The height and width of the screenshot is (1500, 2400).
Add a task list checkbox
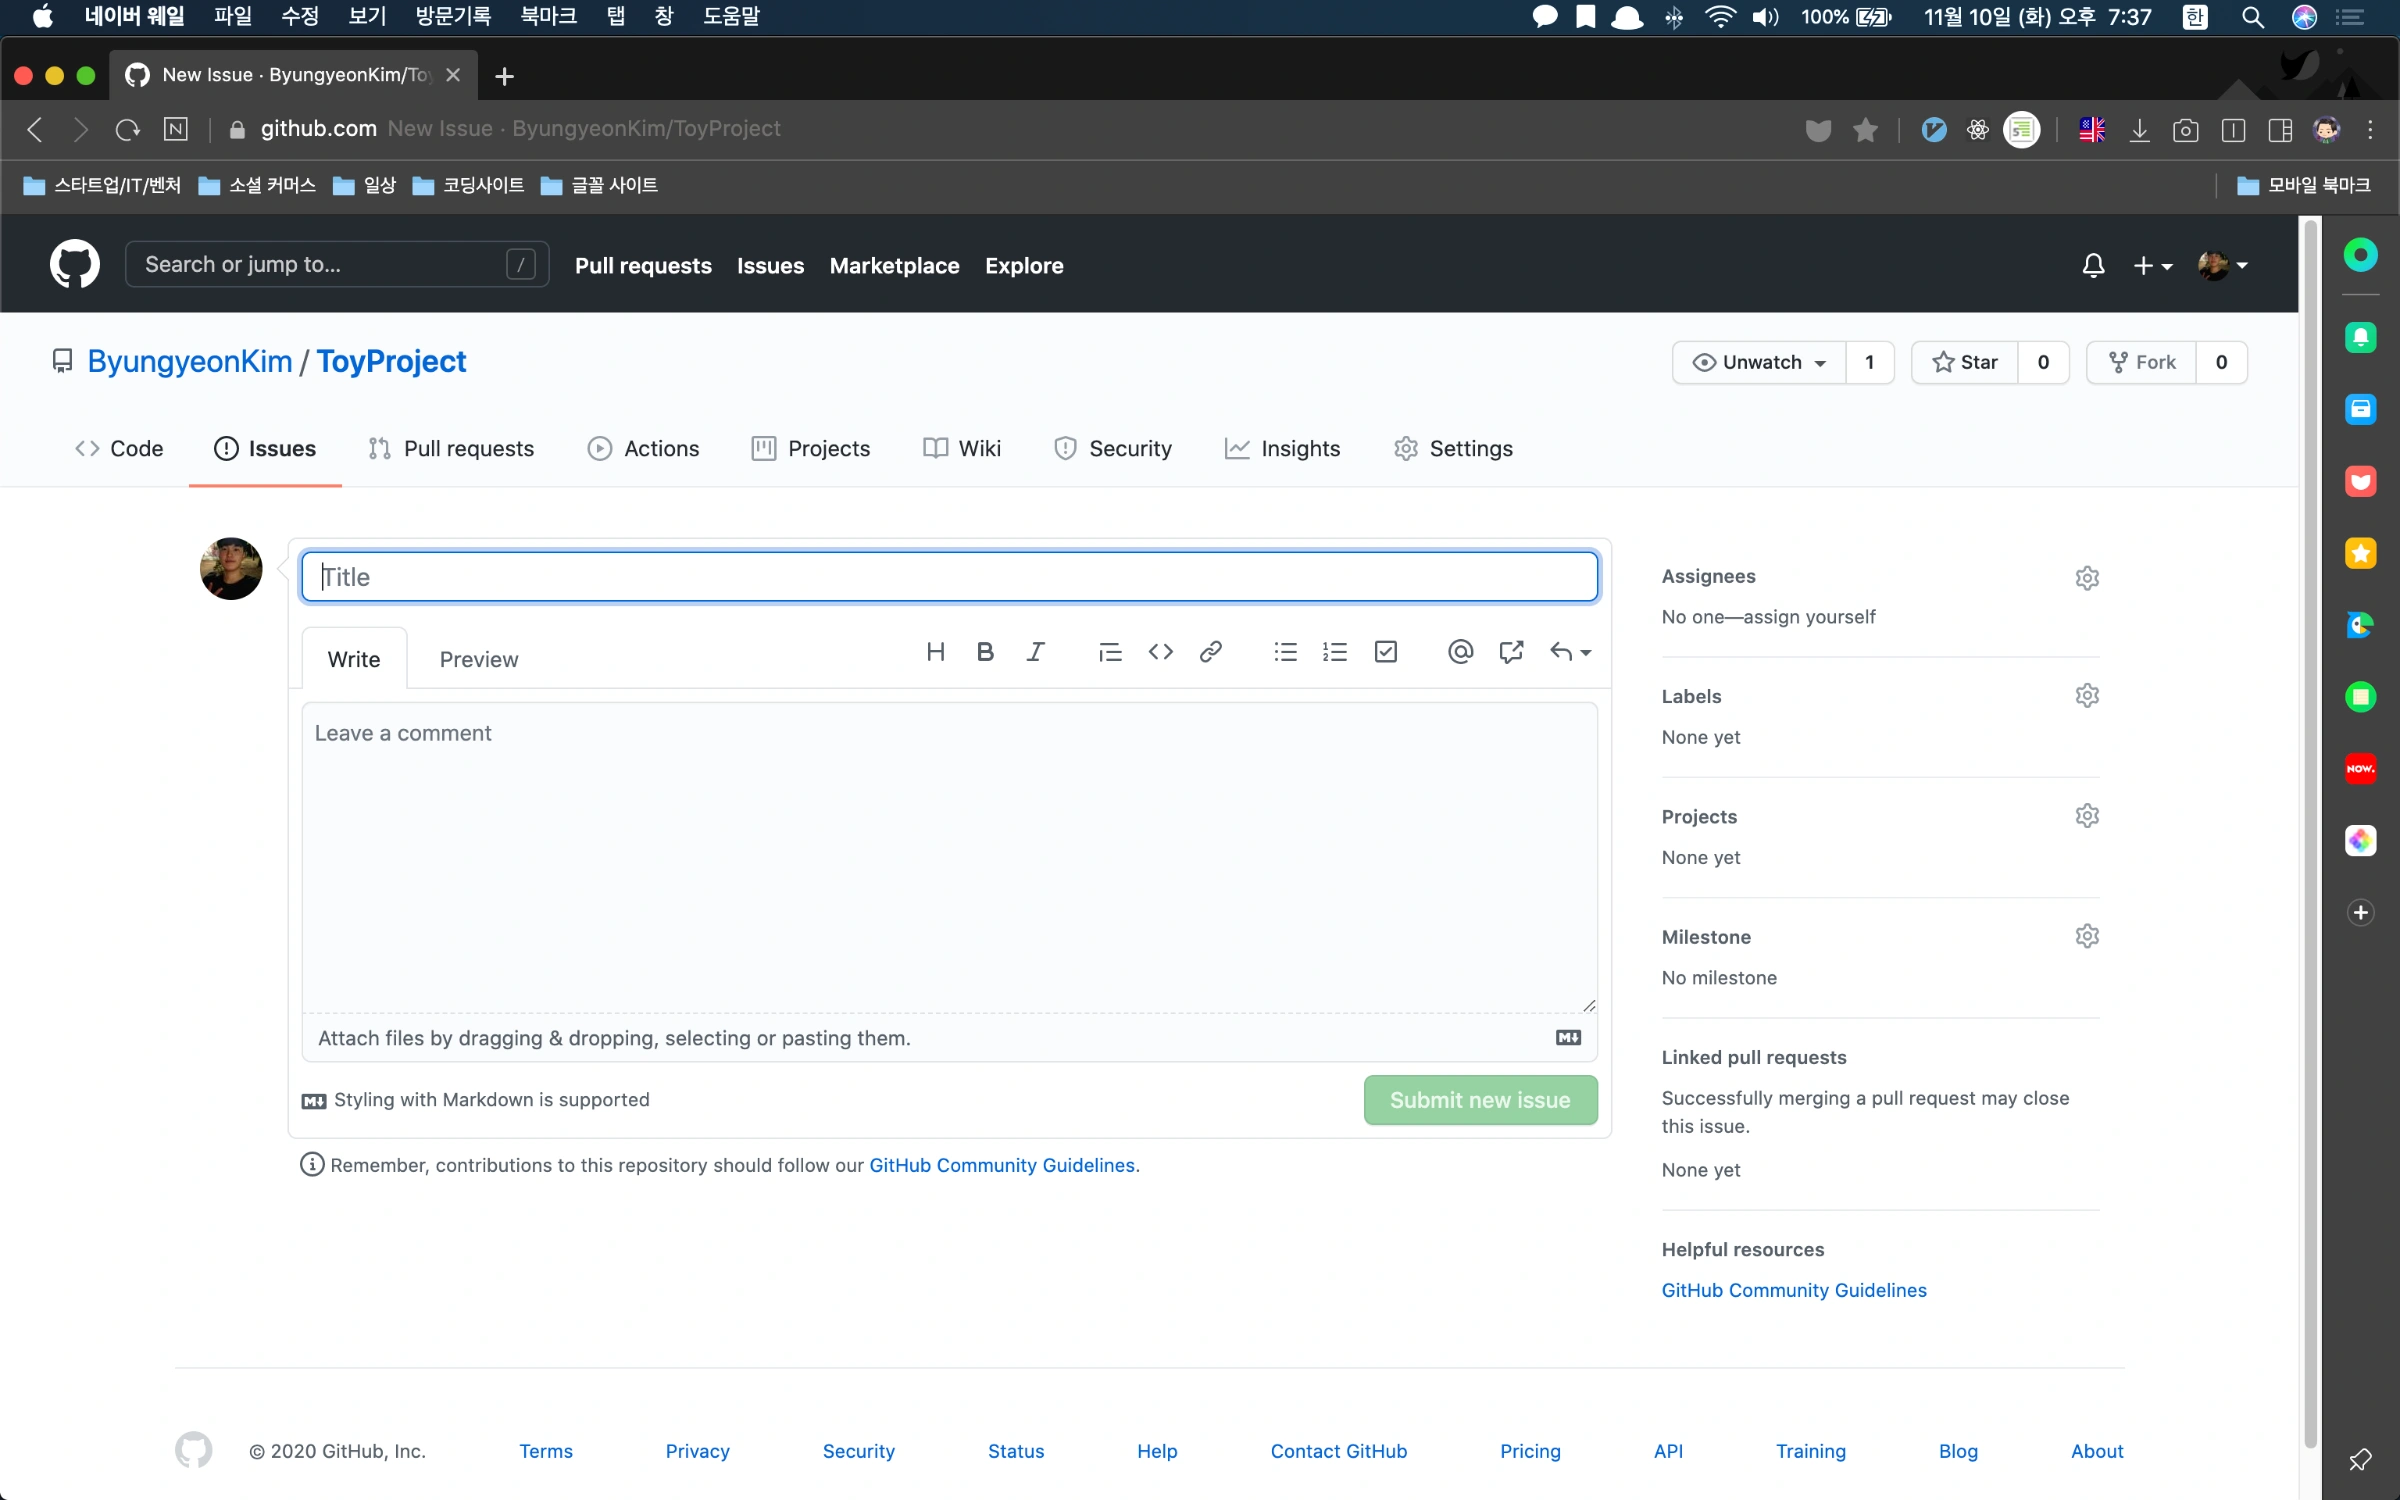1385,652
